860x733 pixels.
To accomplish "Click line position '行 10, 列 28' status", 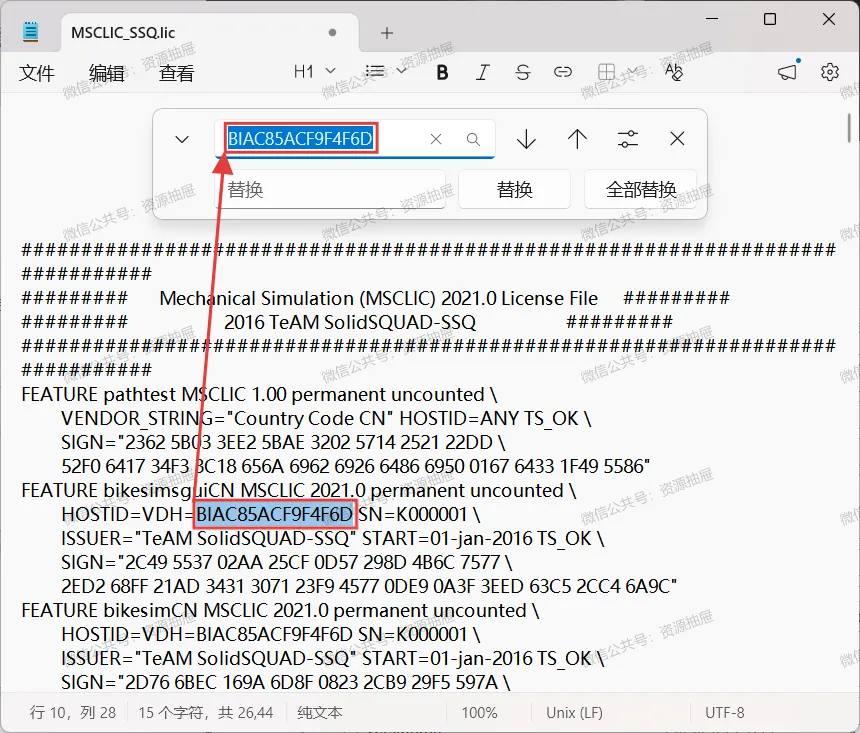I will pyautogui.click(x=73, y=713).
